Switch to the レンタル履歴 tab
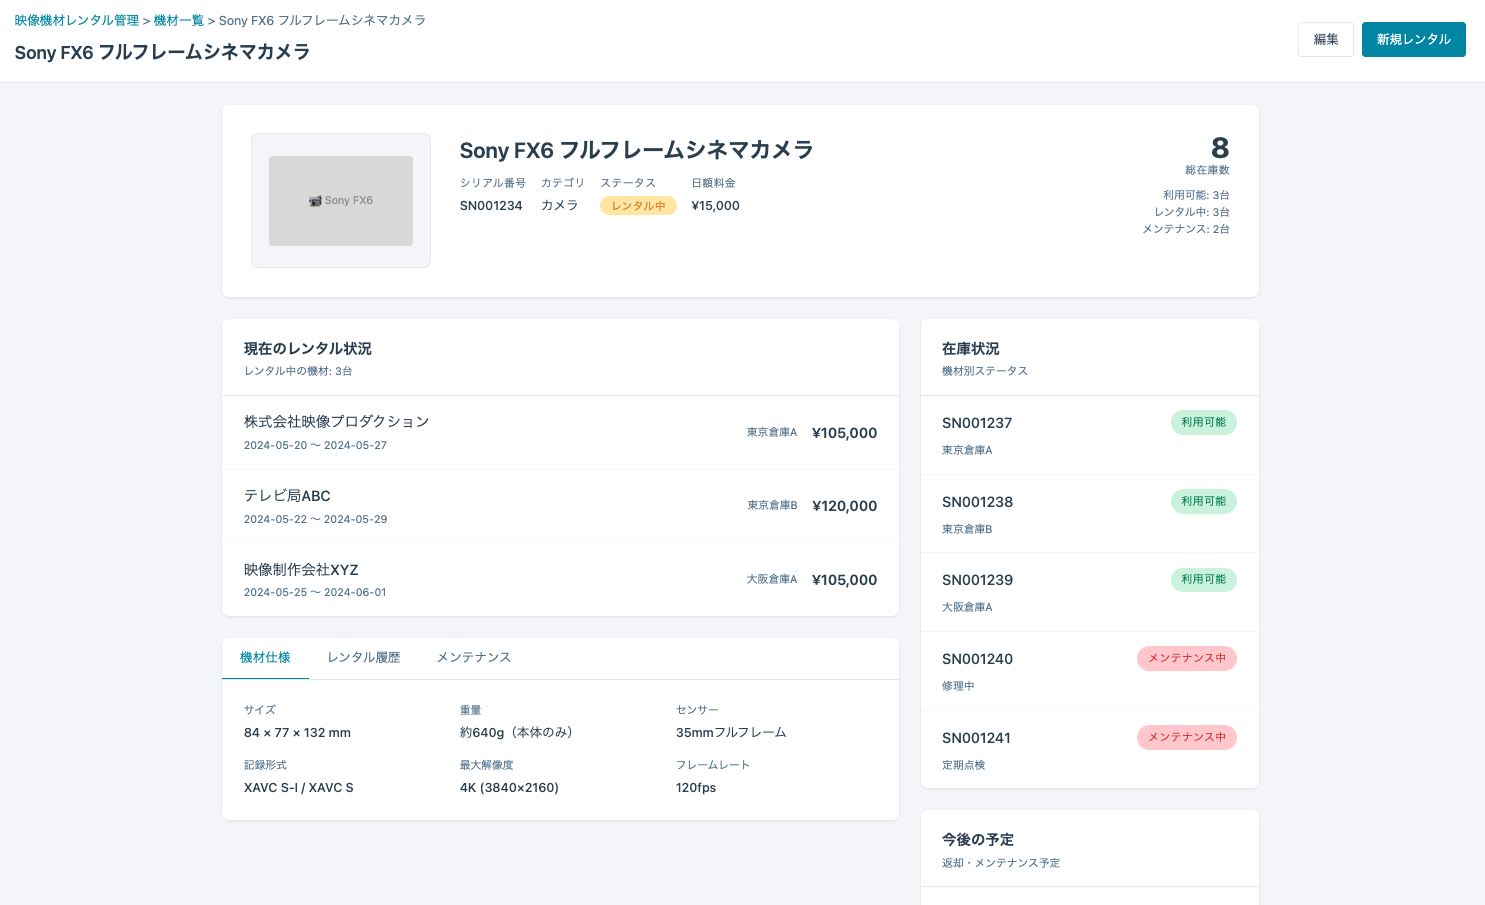The height and width of the screenshot is (905, 1485). 364,658
